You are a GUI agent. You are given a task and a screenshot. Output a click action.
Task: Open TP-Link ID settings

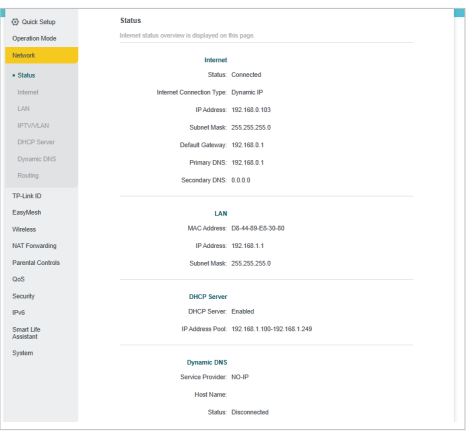(27, 196)
